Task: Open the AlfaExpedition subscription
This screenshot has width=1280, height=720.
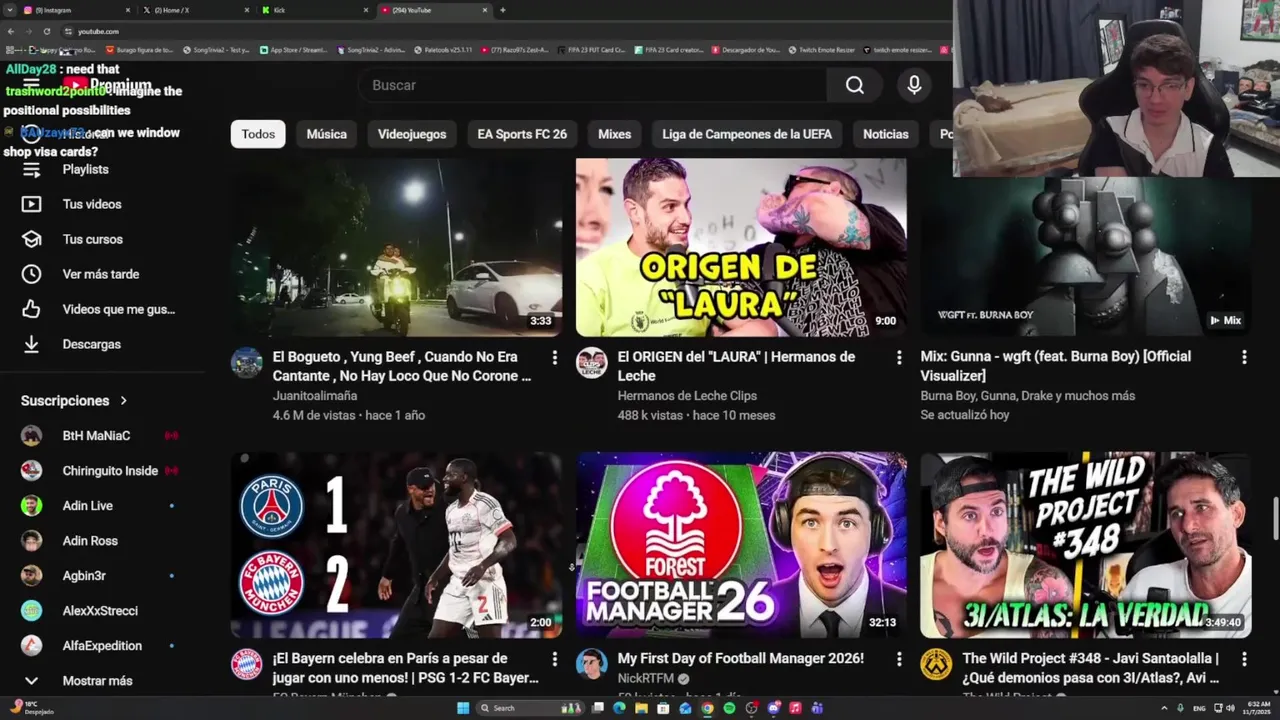Action: click(100, 646)
